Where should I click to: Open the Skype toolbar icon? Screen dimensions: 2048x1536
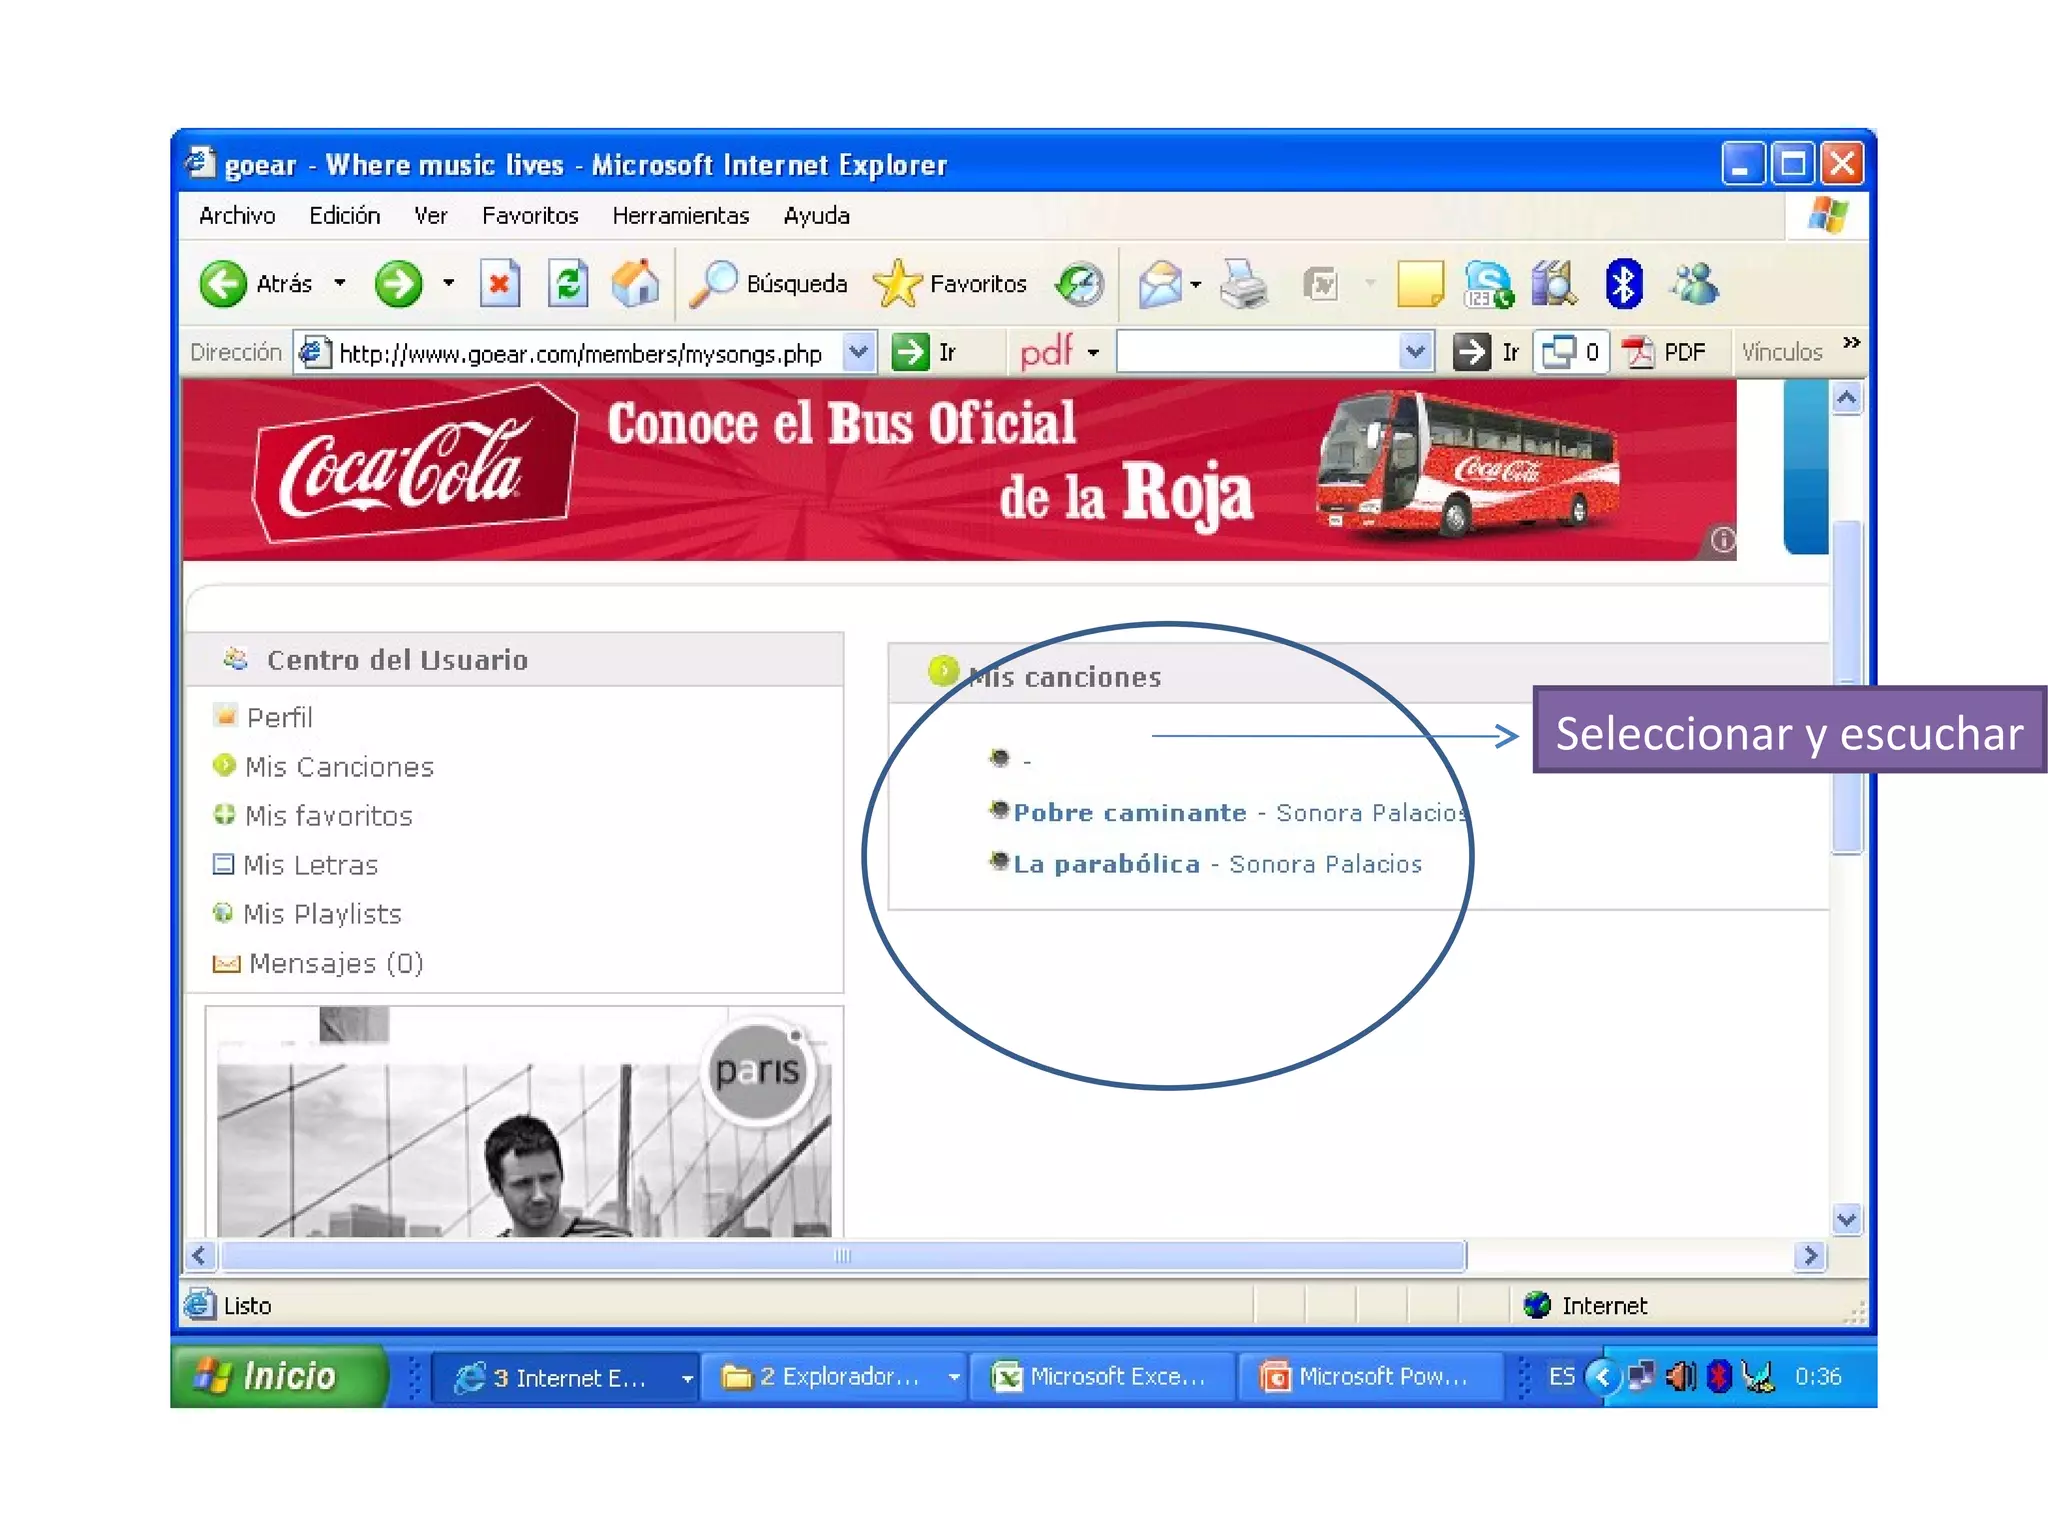(1488, 284)
